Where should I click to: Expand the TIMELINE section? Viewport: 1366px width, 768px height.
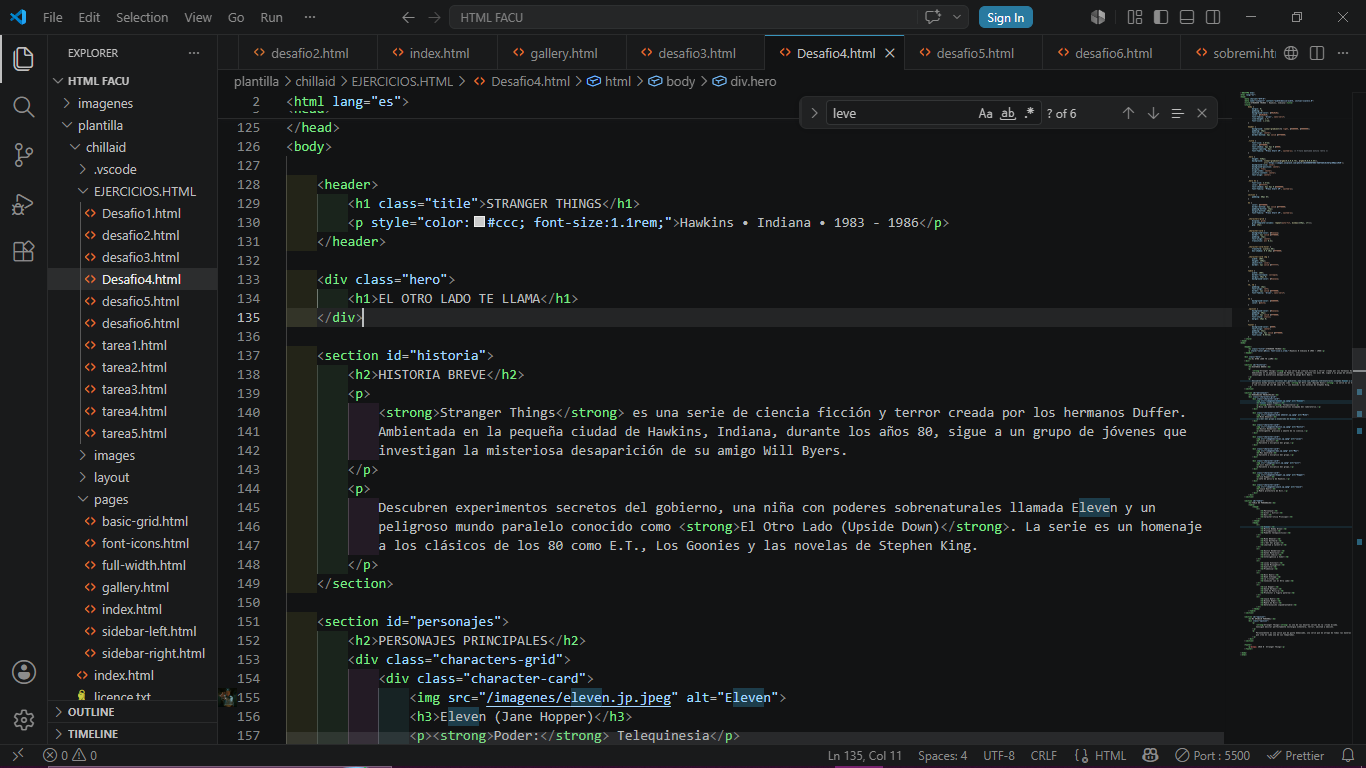pyautogui.click(x=132, y=734)
